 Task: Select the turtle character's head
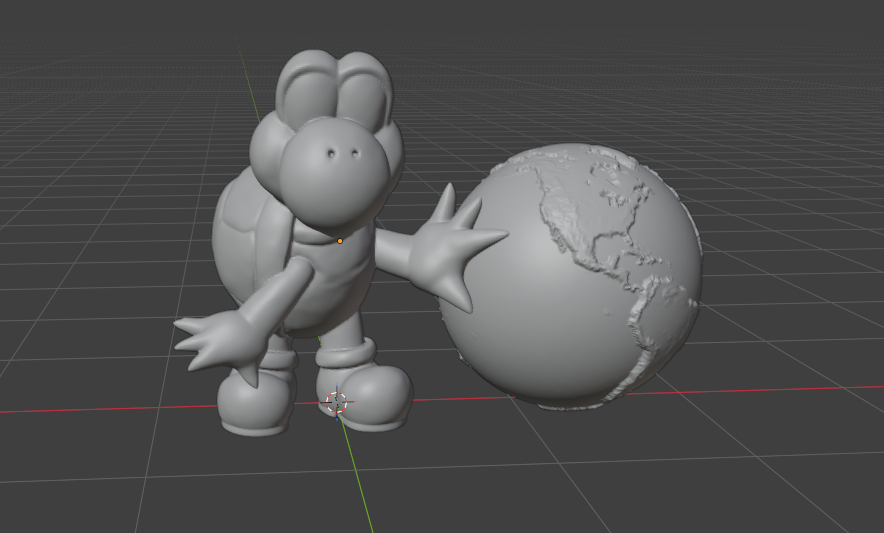point(327,141)
